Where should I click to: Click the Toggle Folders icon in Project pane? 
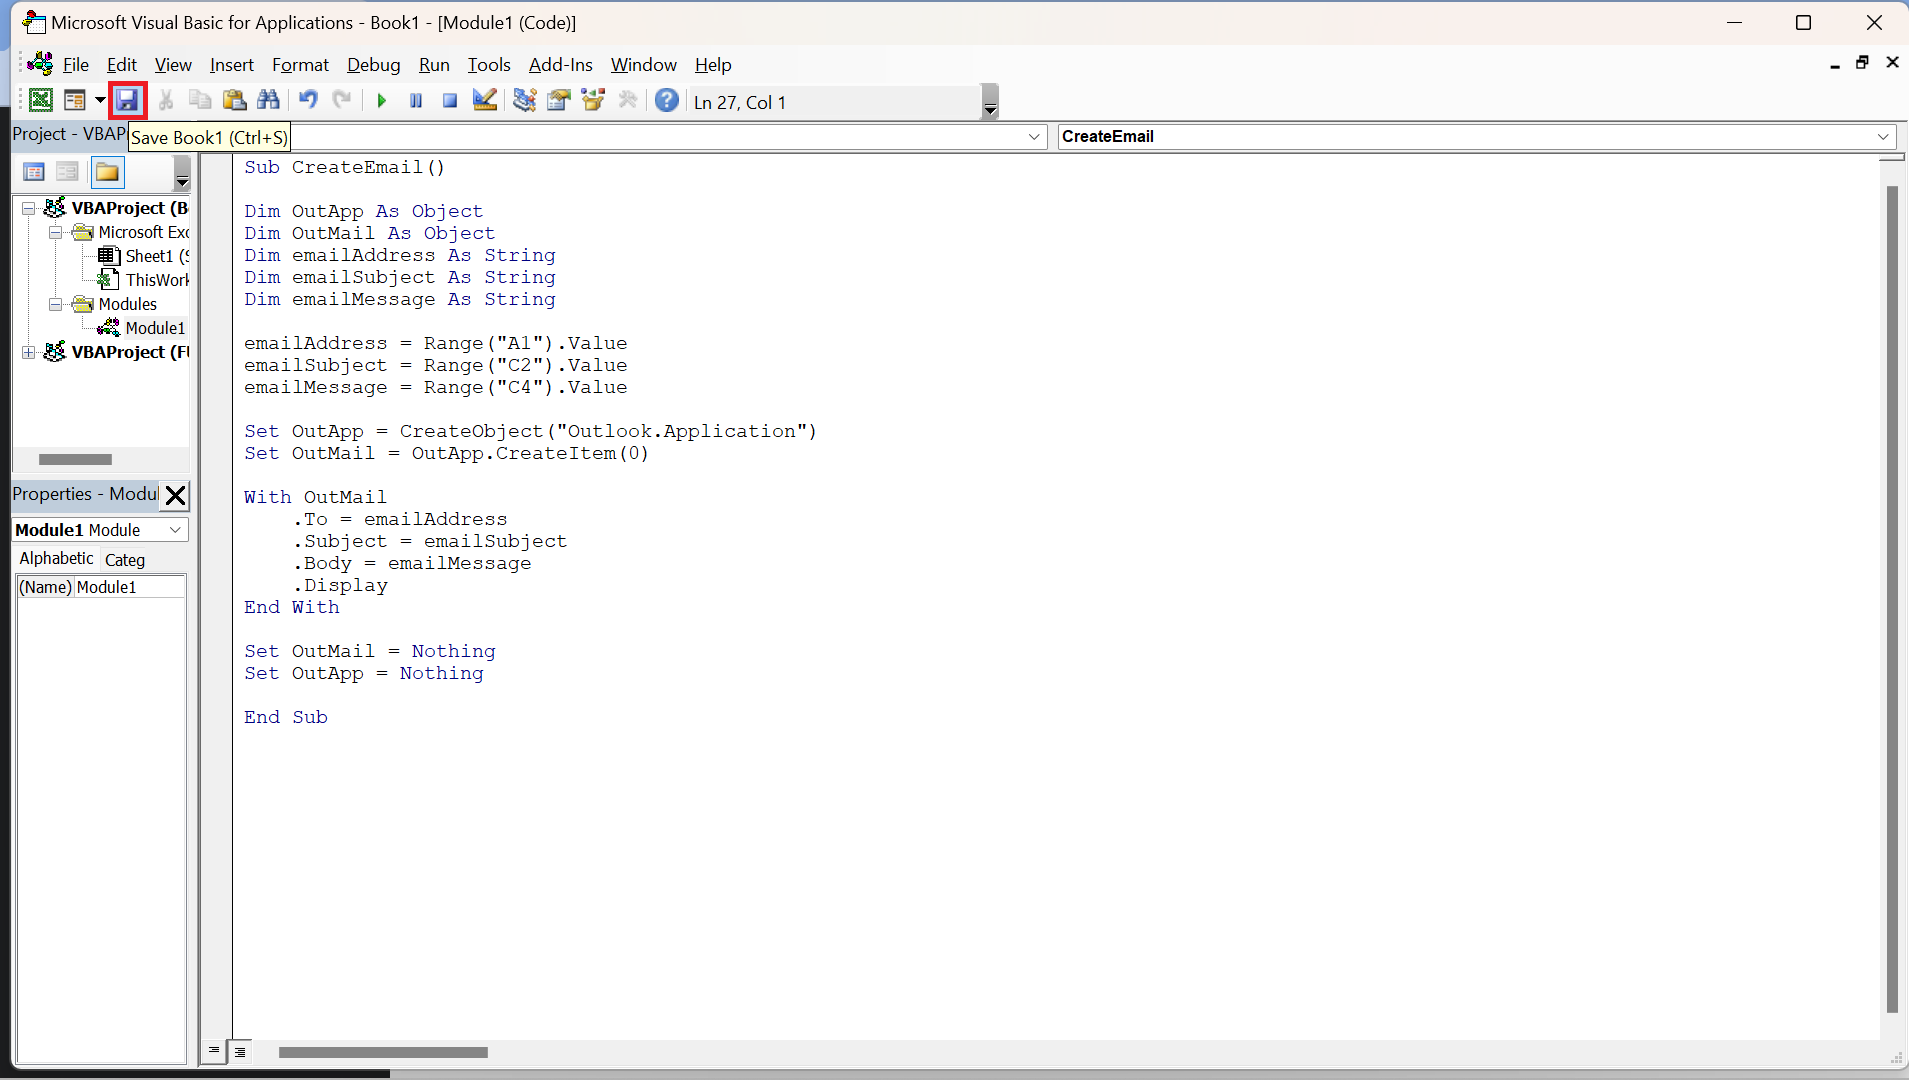click(x=107, y=173)
